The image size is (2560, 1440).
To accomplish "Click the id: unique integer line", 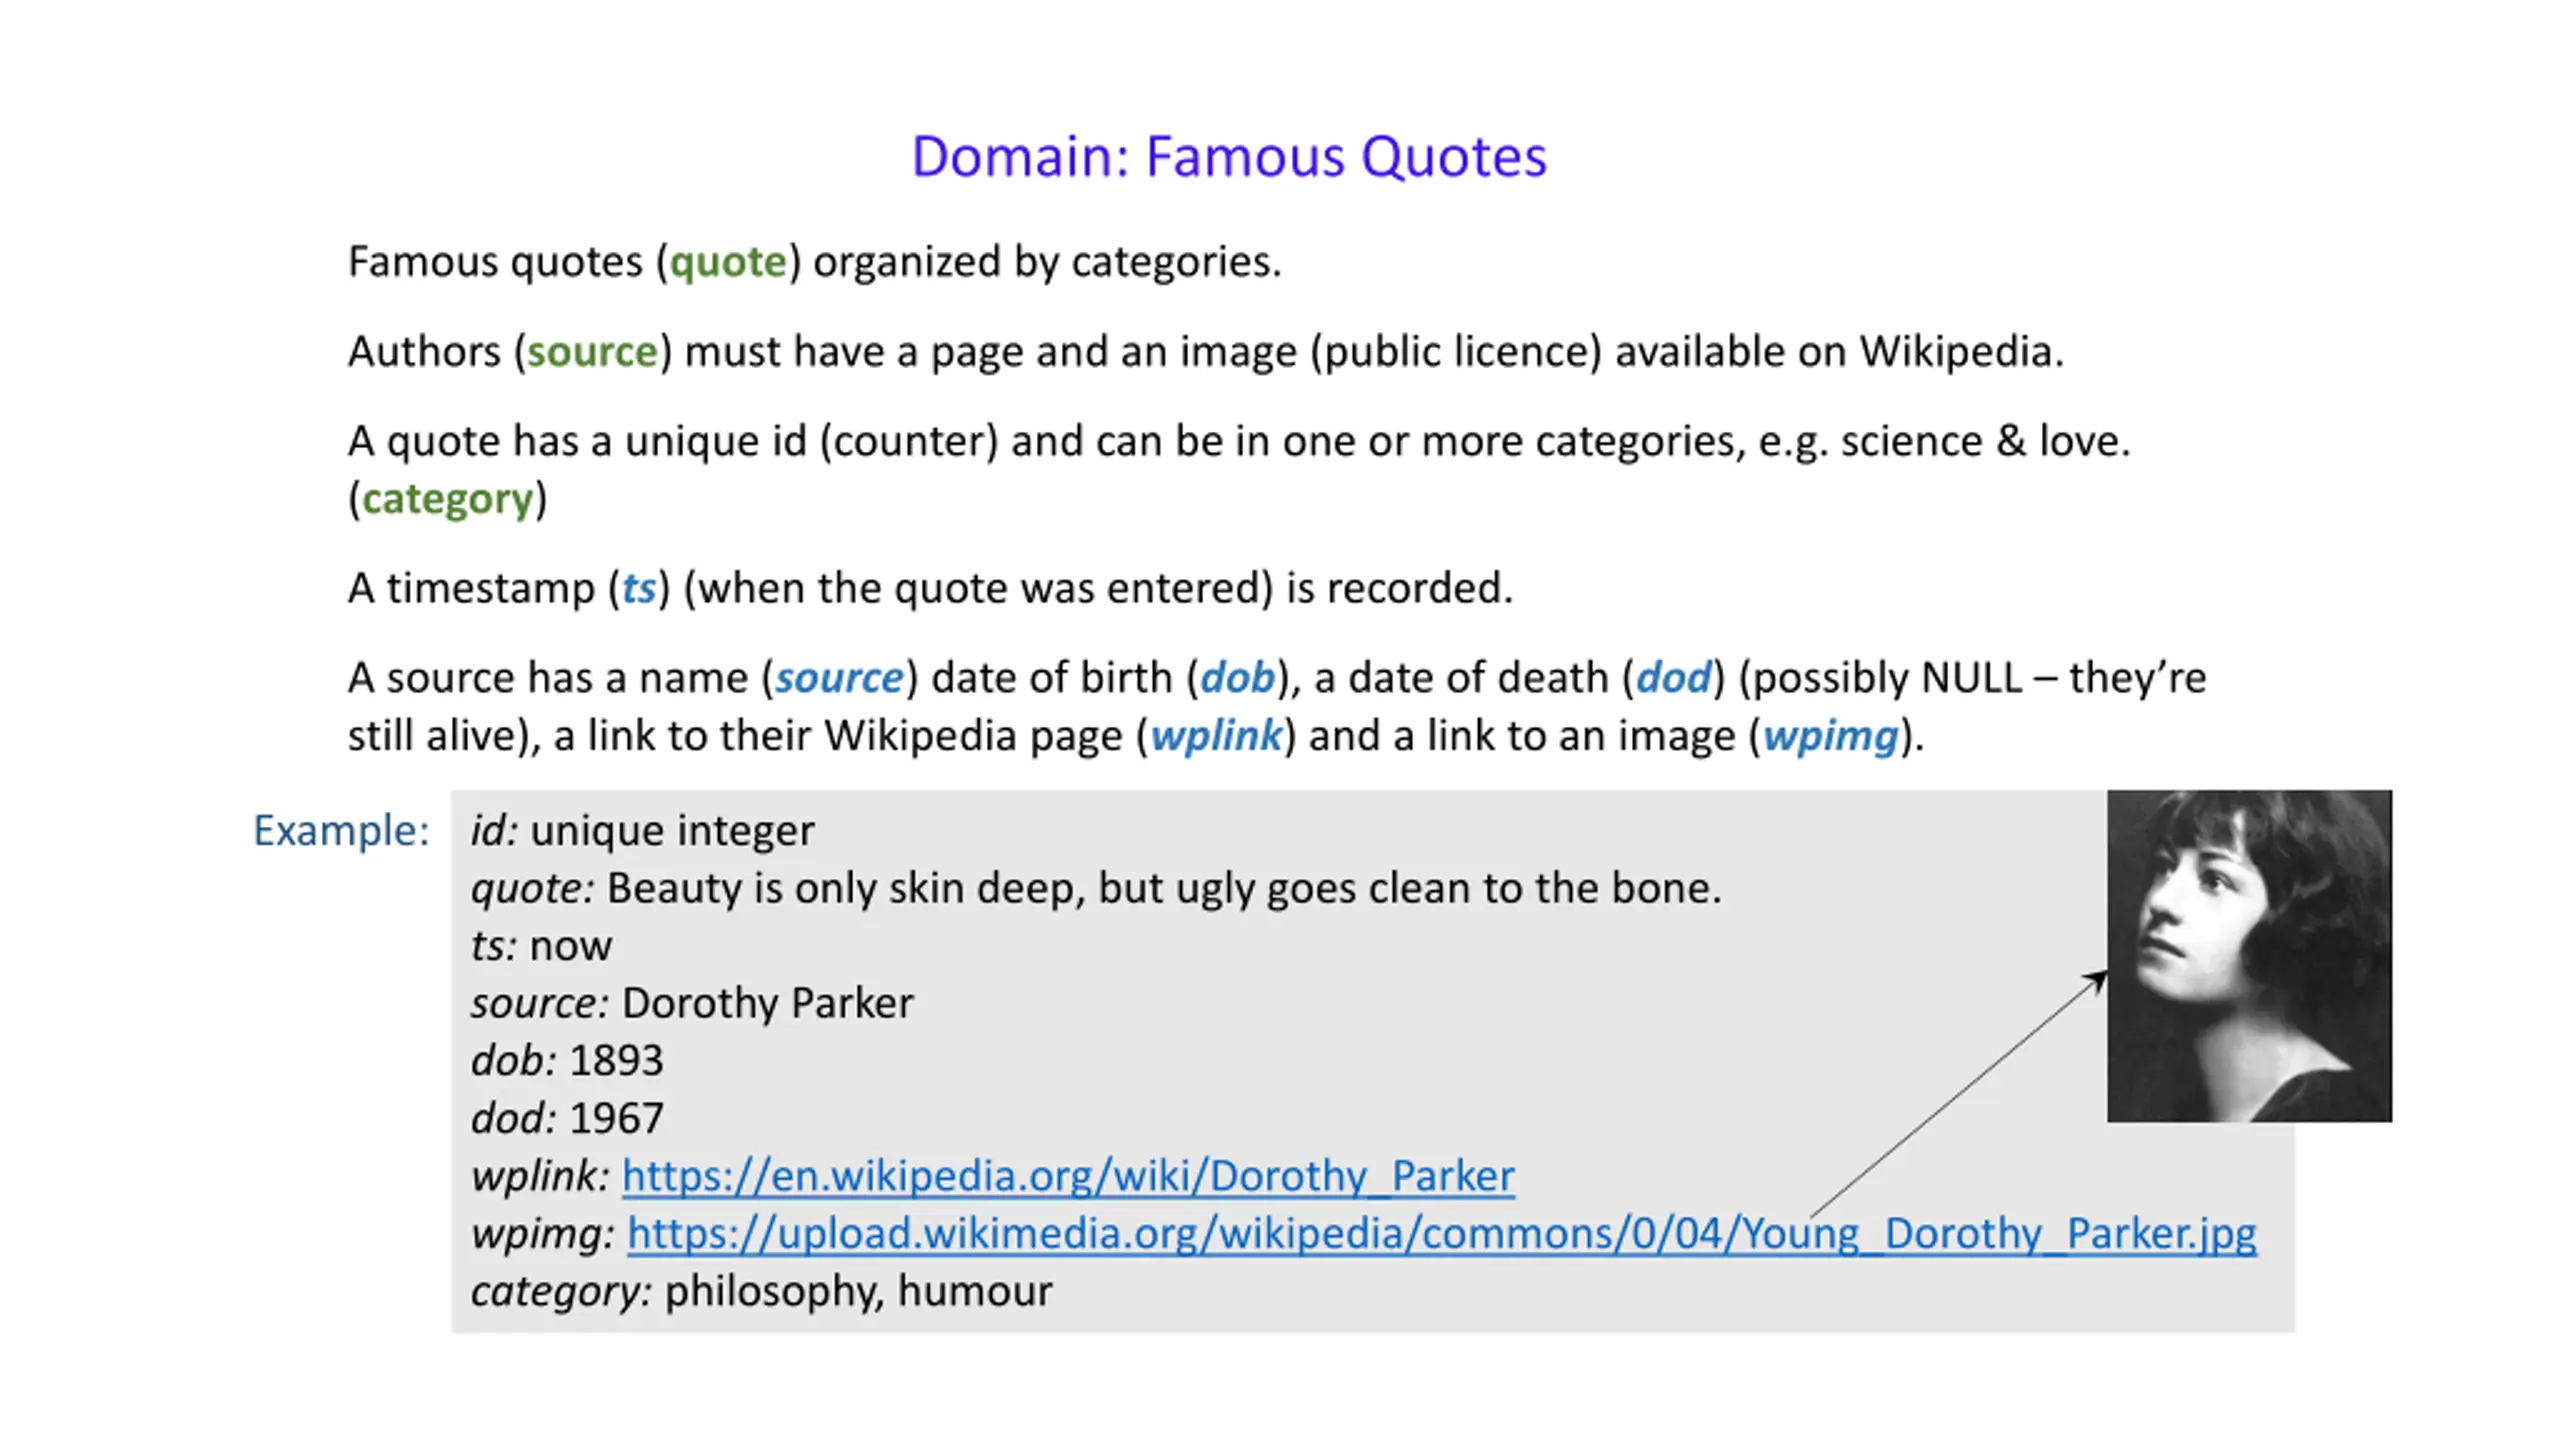I will tap(642, 831).
